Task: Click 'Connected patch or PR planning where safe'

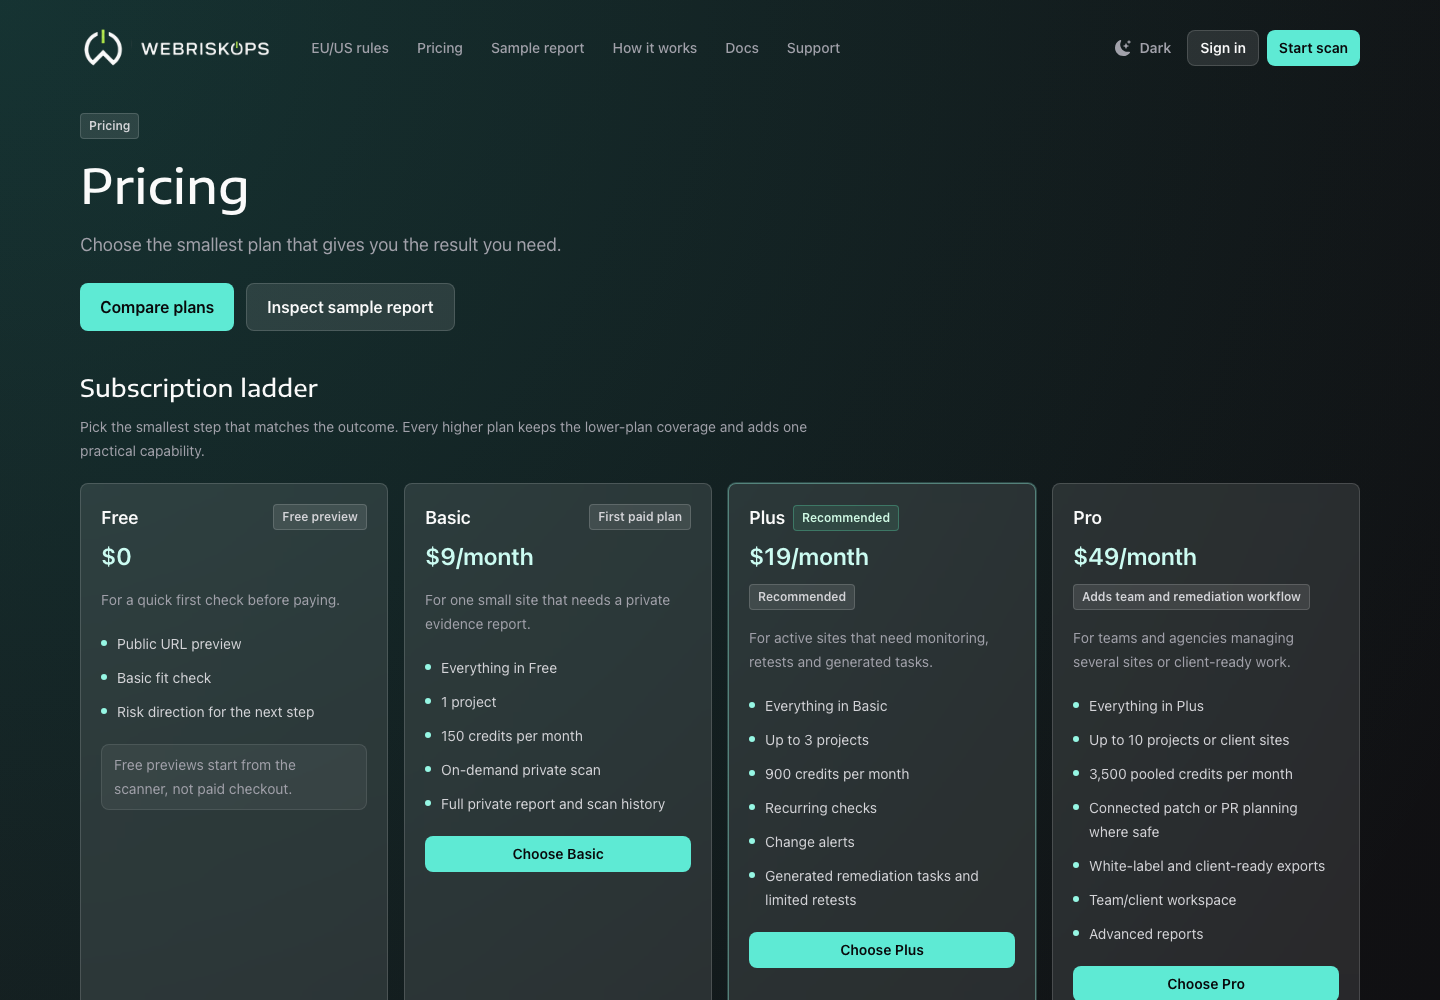Action: 1193,820
